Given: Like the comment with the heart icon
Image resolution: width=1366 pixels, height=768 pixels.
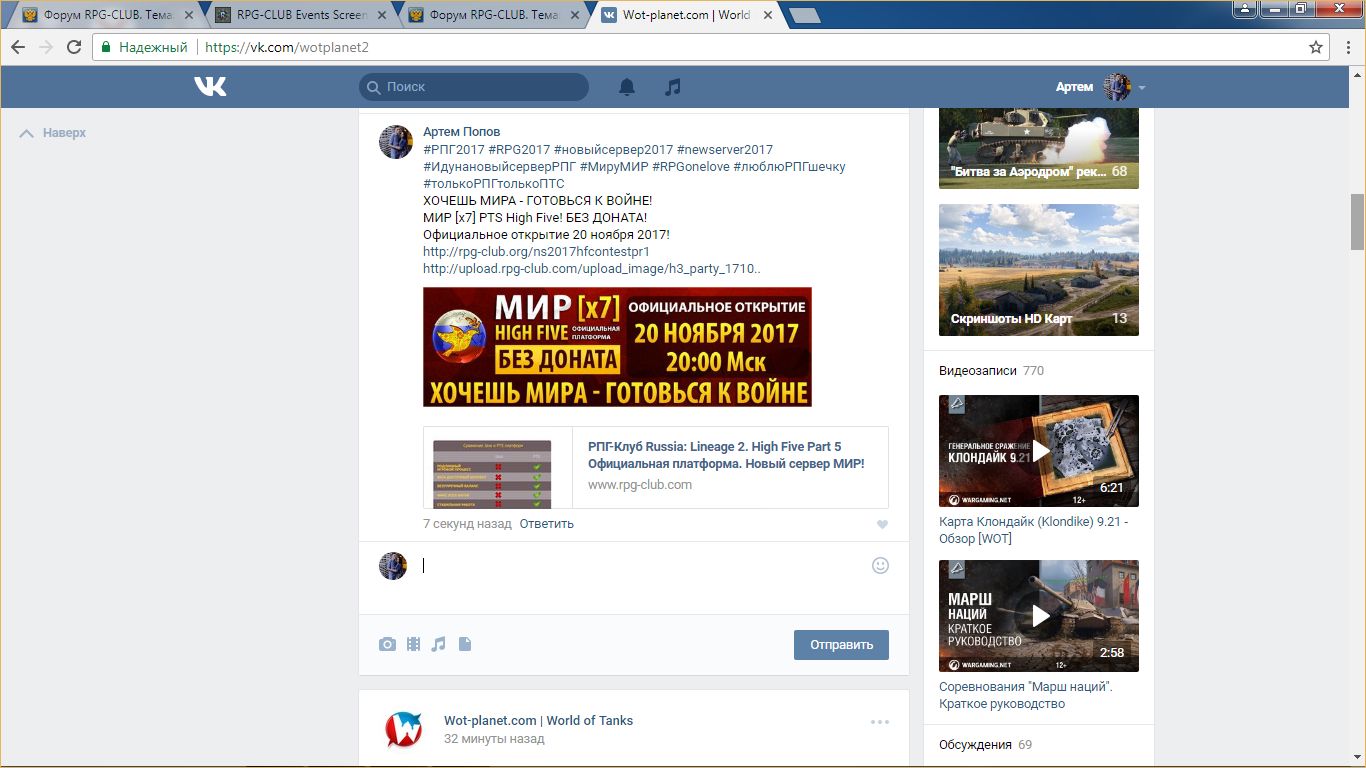Looking at the screenshot, I should click(x=882, y=525).
